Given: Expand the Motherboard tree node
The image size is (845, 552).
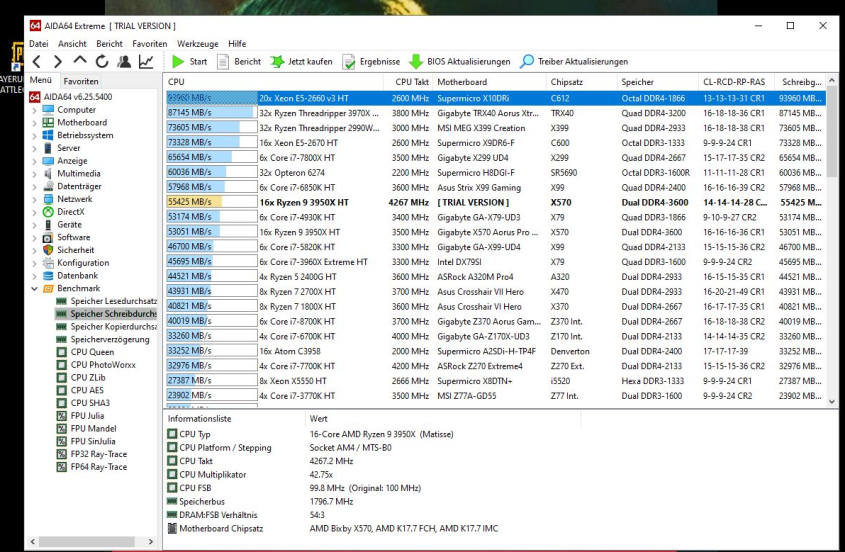Looking at the screenshot, I should click(34, 123).
